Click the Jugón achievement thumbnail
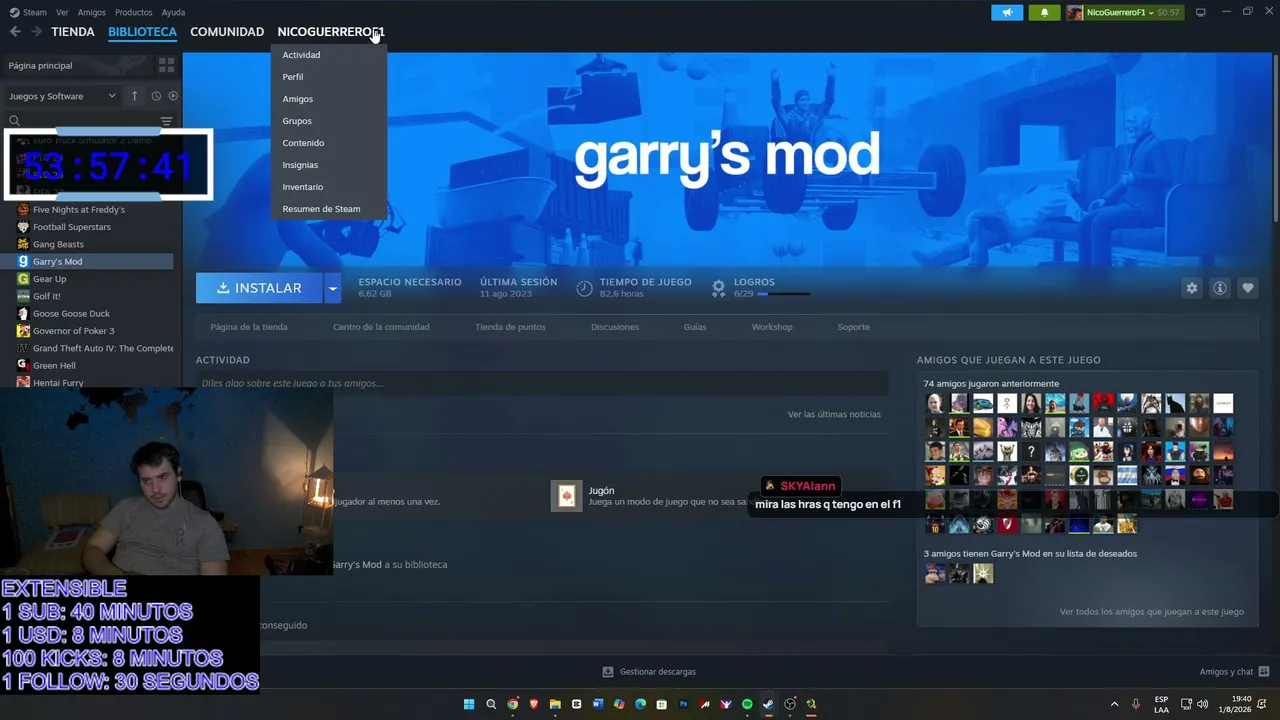 coord(566,496)
